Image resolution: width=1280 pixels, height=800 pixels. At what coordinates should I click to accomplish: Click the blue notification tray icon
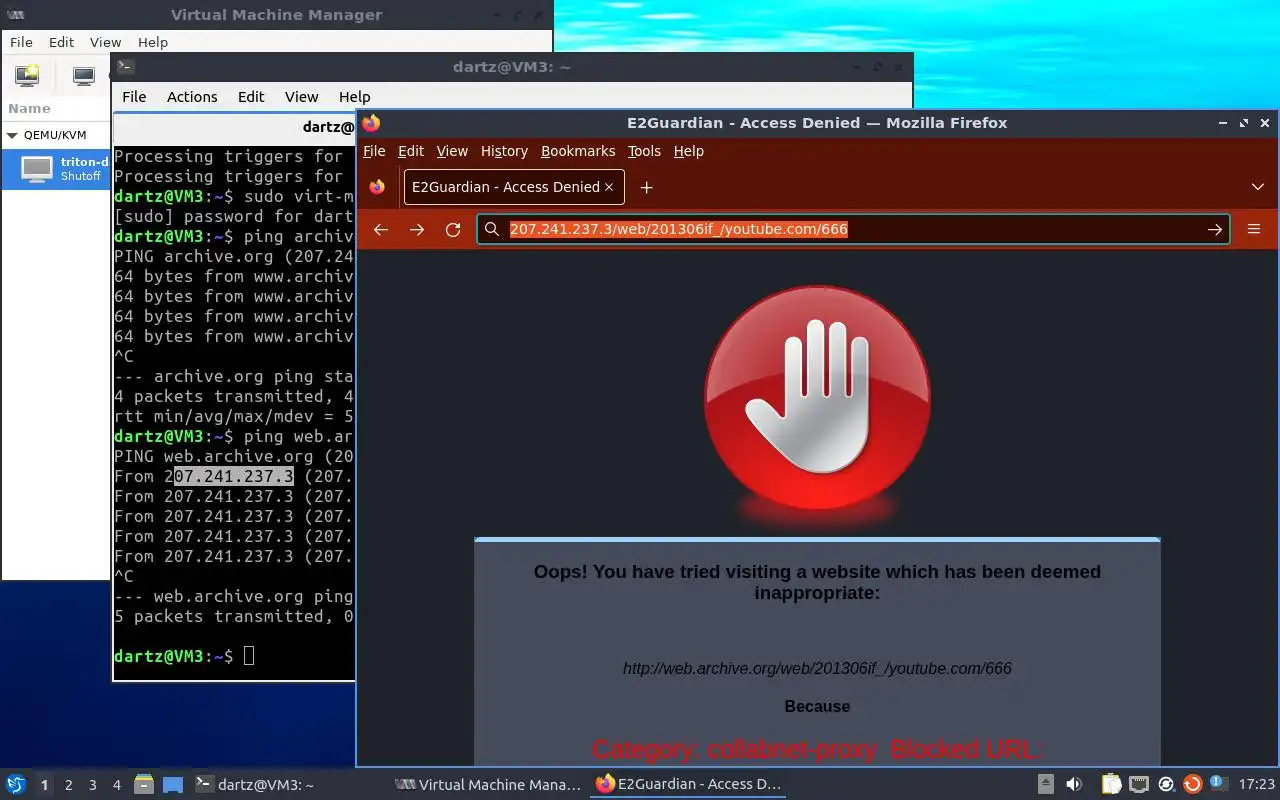click(x=1218, y=784)
